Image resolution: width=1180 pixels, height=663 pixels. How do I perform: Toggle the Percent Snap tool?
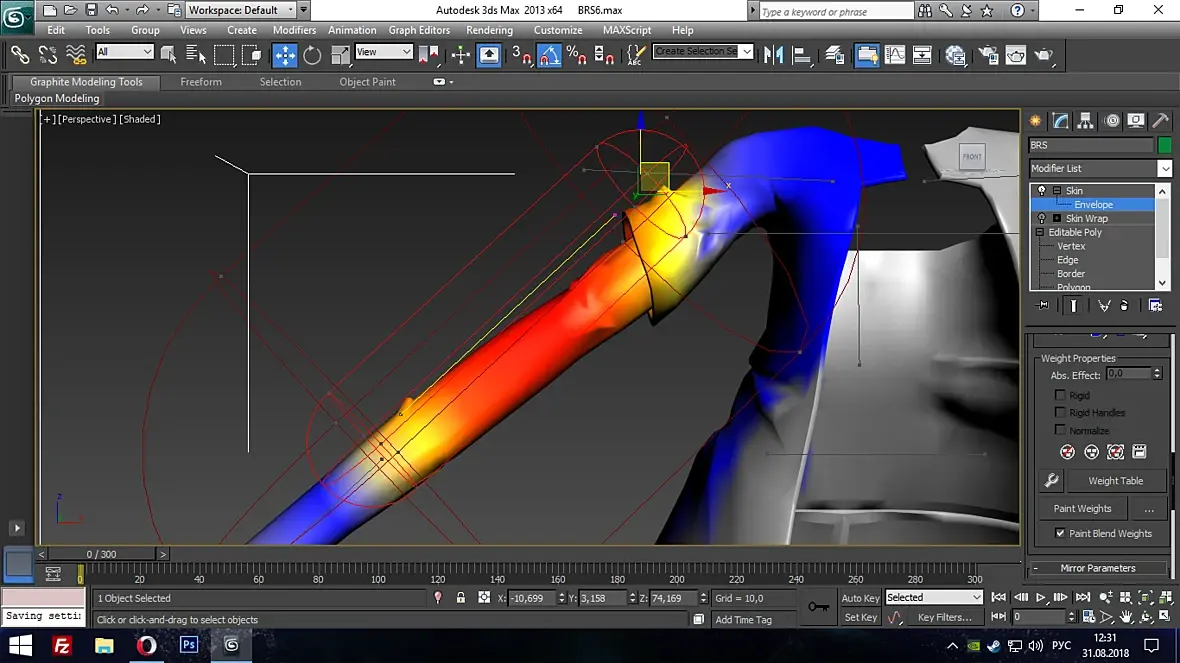click(x=576, y=55)
